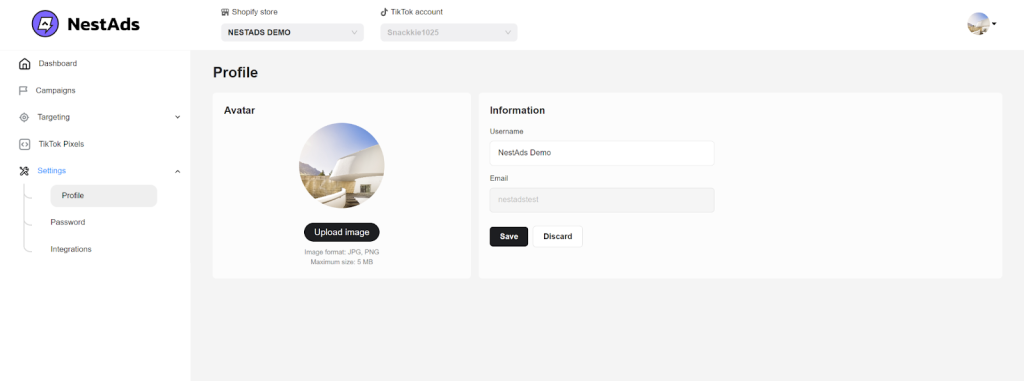Select the Profile item in sidebar
Image resolution: width=1024 pixels, height=381 pixels.
(x=103, y=195)
